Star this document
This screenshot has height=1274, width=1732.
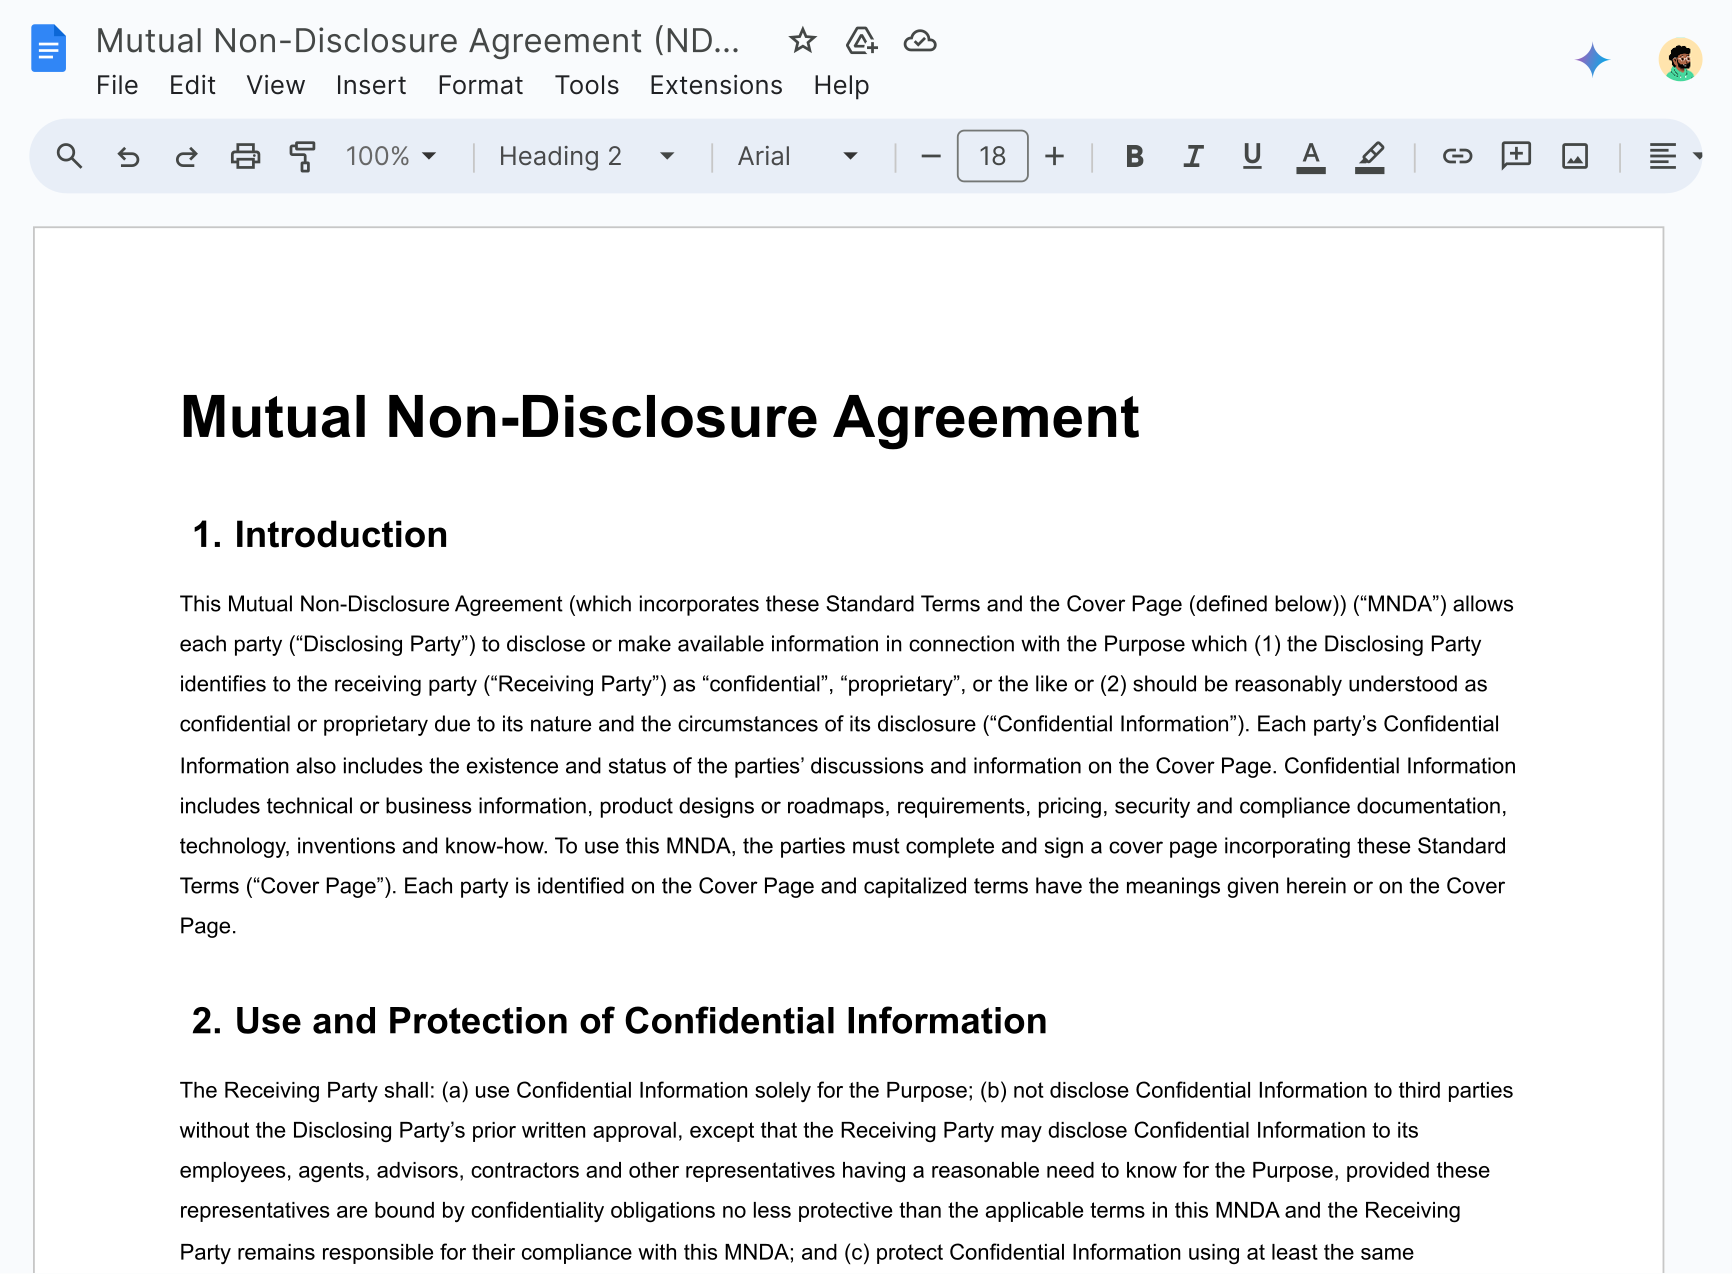[x=802, y=41]
